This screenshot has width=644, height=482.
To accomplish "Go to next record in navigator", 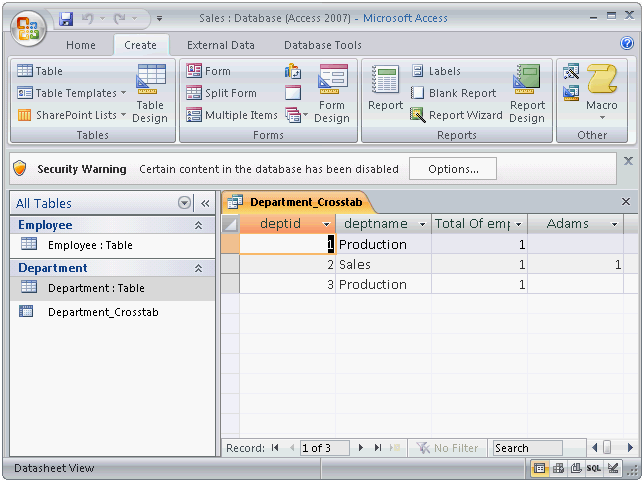I will [x=361, y=448].
